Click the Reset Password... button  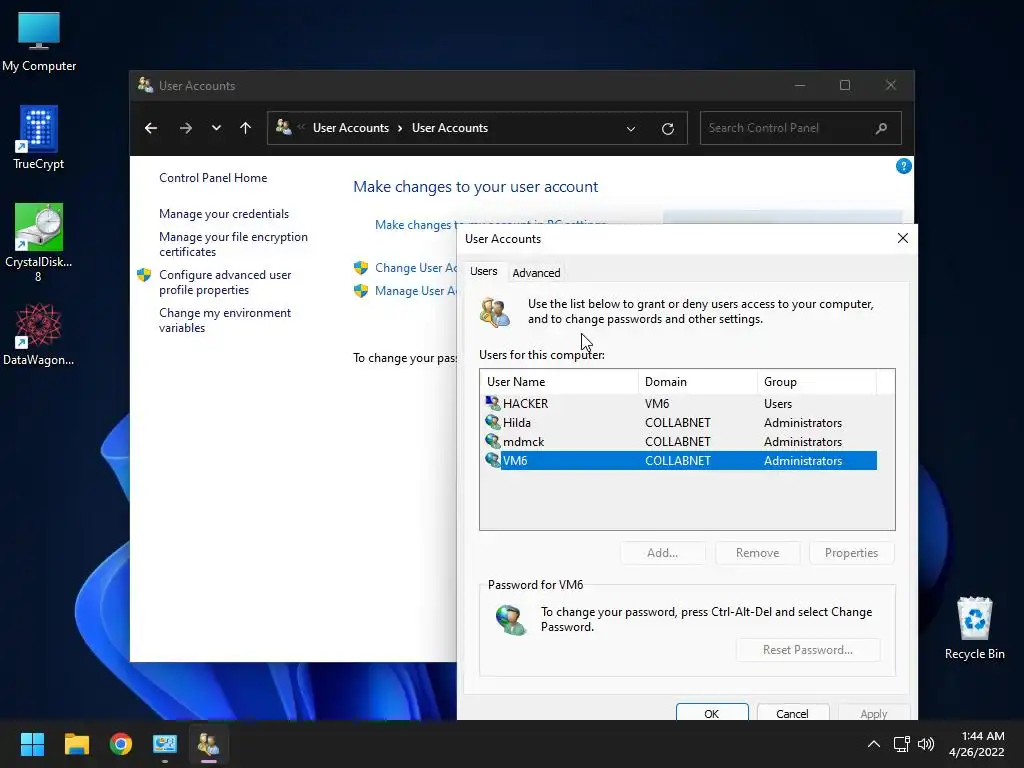[x=808, y=650]
